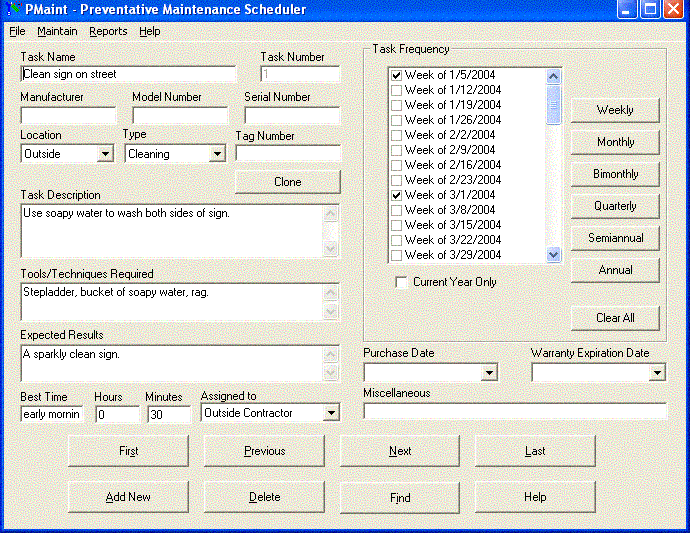Viewport: 690px width, 533px height.
Task: Click the Clone button
Action: tap(288, 182)
